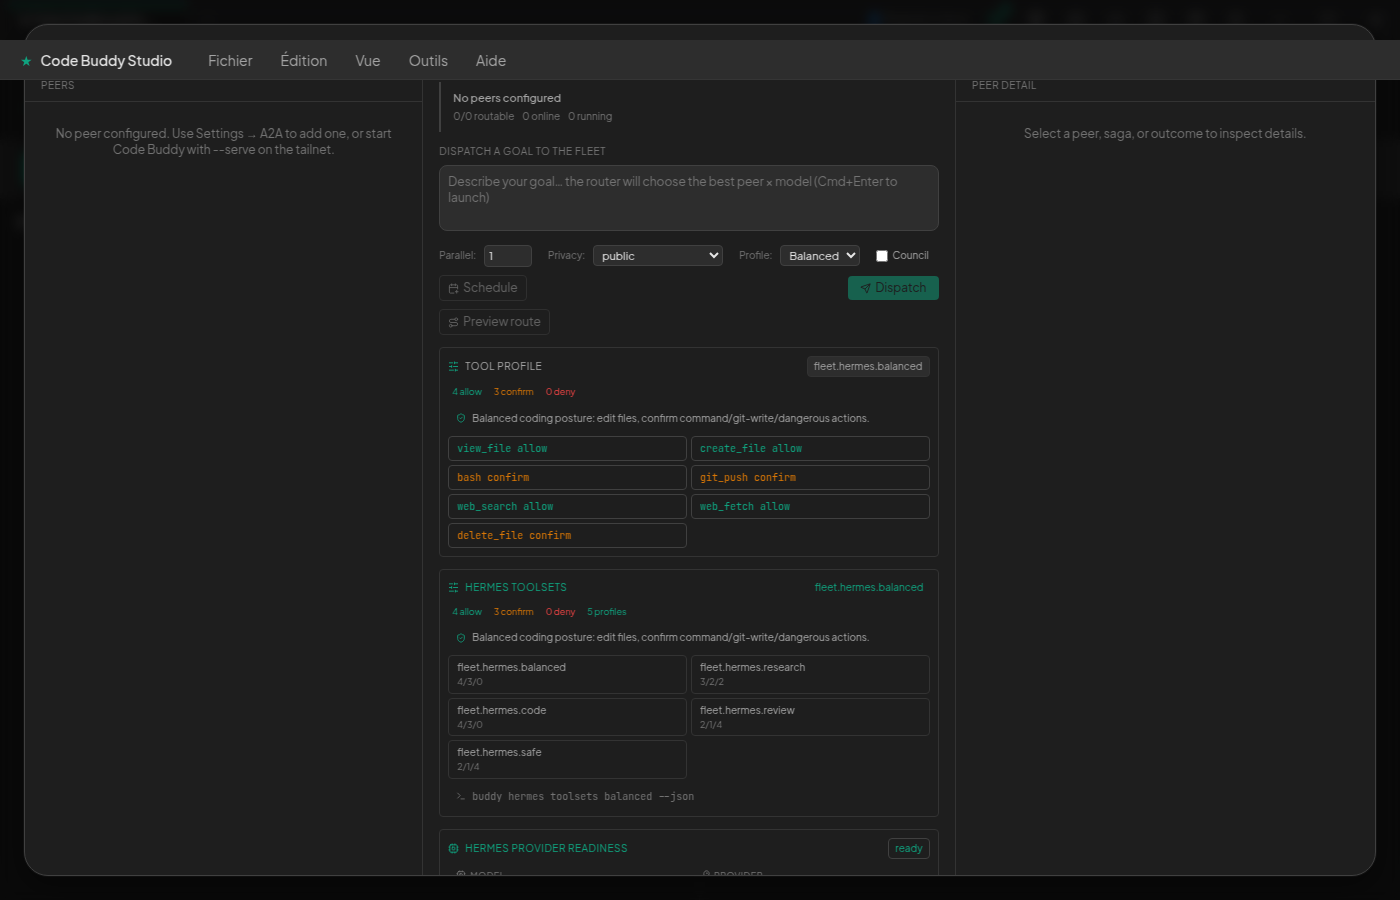Screen dimensions: 1400x900
Task: Select the view_file allow rule
Action: point(568,448)
